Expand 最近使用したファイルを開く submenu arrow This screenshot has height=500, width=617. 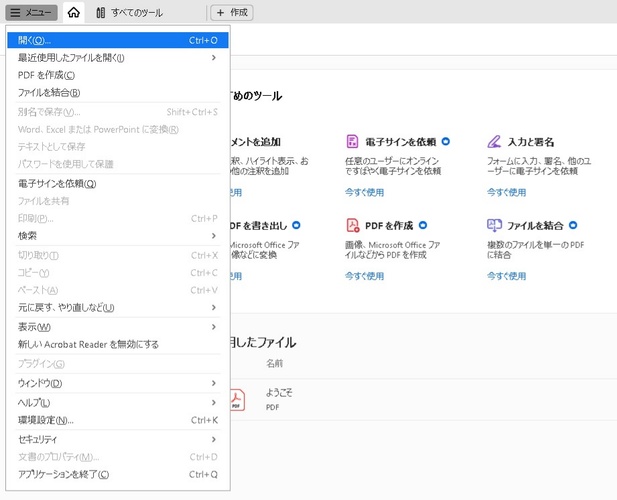coord(214,58)
